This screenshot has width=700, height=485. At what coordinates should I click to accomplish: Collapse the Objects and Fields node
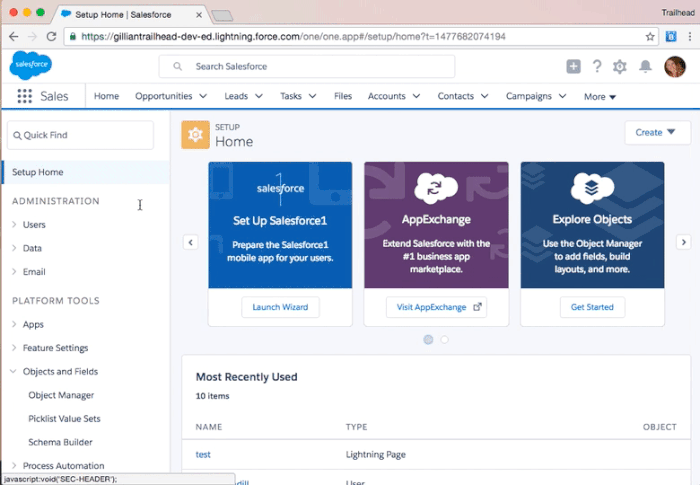pos(13,371)
